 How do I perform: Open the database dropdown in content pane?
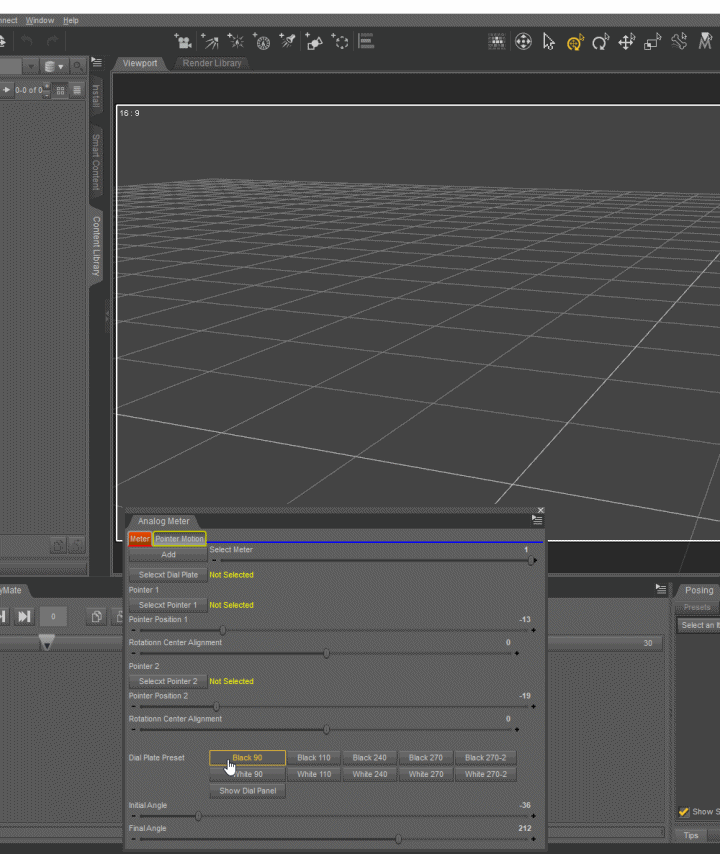coord(53,66)
